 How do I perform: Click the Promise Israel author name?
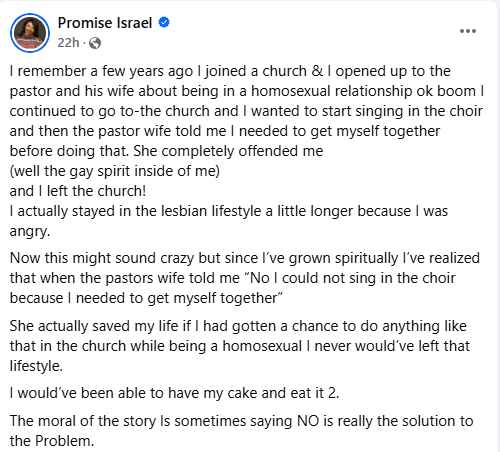(x=105, y=23)
